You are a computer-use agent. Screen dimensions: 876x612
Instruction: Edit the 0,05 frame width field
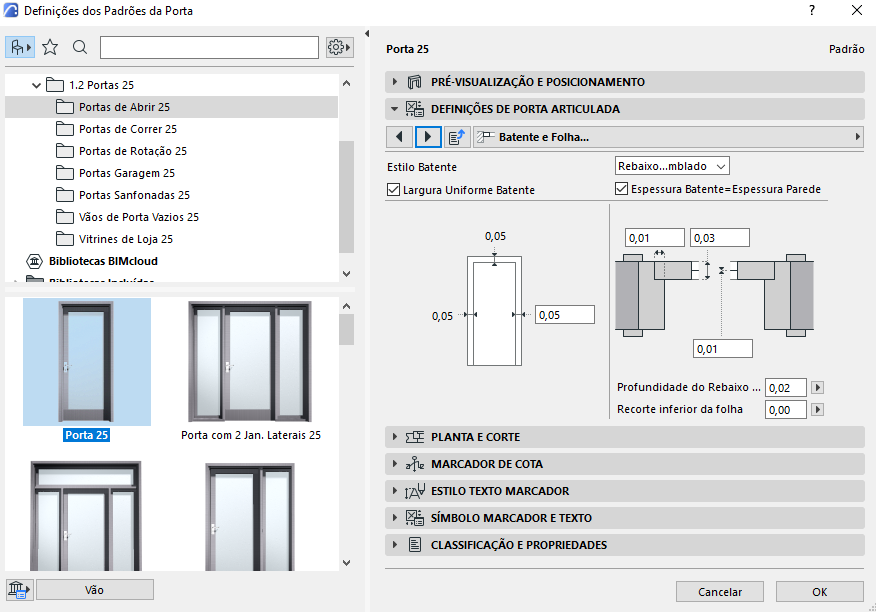[x=565, y=315]
